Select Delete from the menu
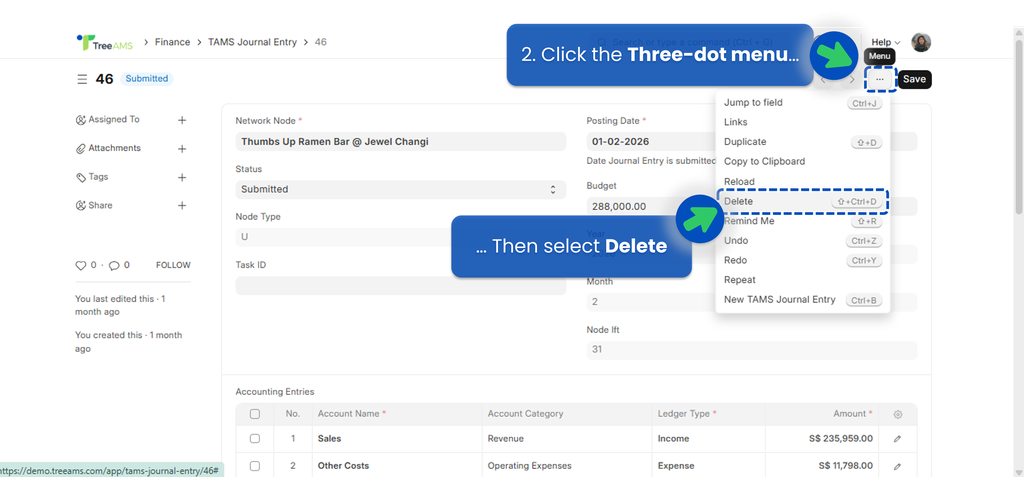This screenshot has height=477, width=1024. coord(739,201)
